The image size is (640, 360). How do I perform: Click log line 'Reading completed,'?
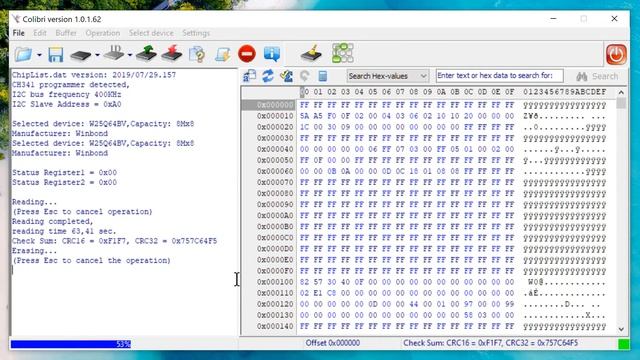point(53,222)
